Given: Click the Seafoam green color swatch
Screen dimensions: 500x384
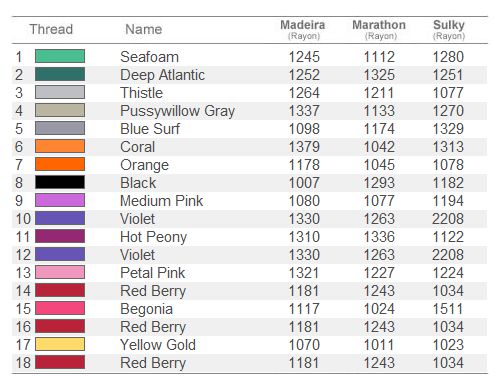Looking at the screenshot, I should [60, 56].
